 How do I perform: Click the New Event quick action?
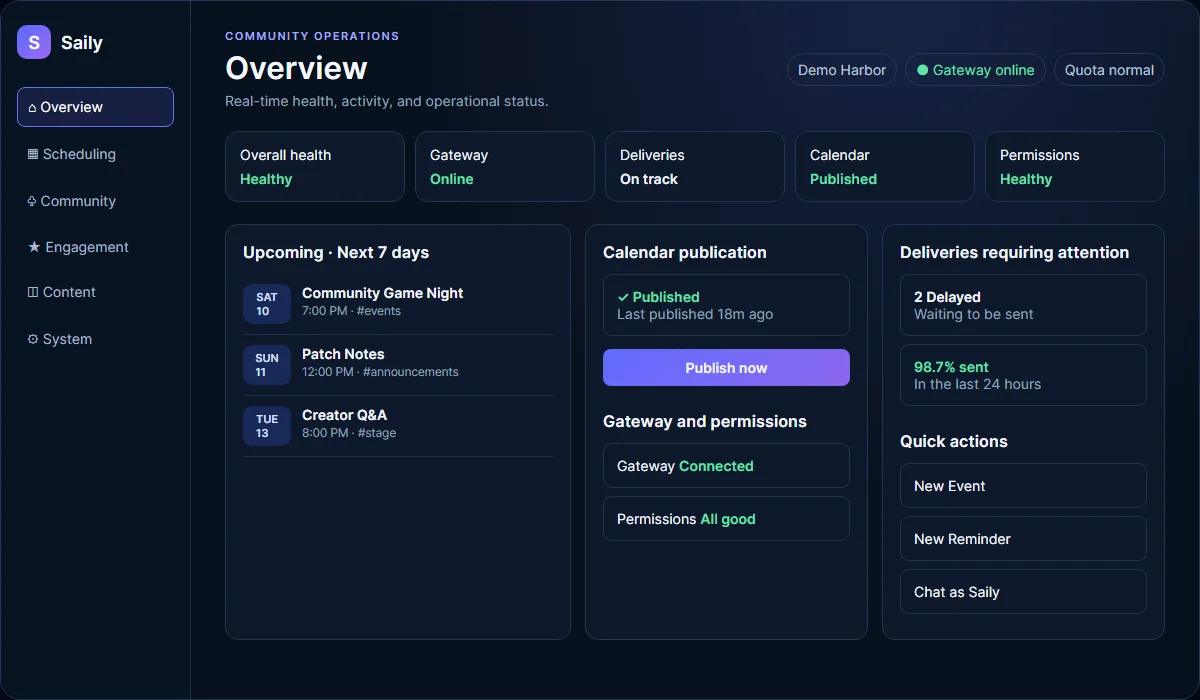click(x=1023, y=486)
